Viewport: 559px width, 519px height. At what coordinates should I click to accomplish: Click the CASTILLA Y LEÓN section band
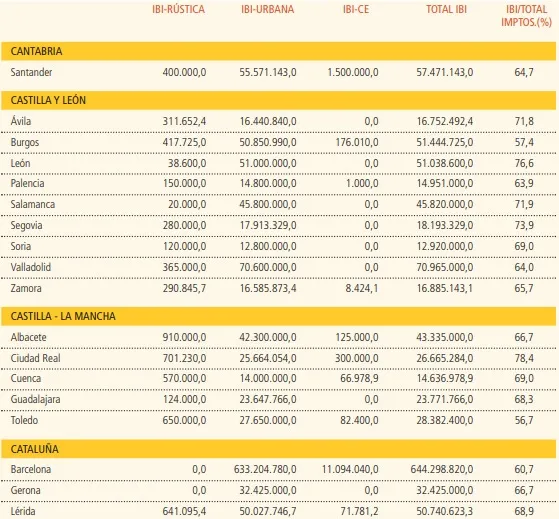point(278,100)
